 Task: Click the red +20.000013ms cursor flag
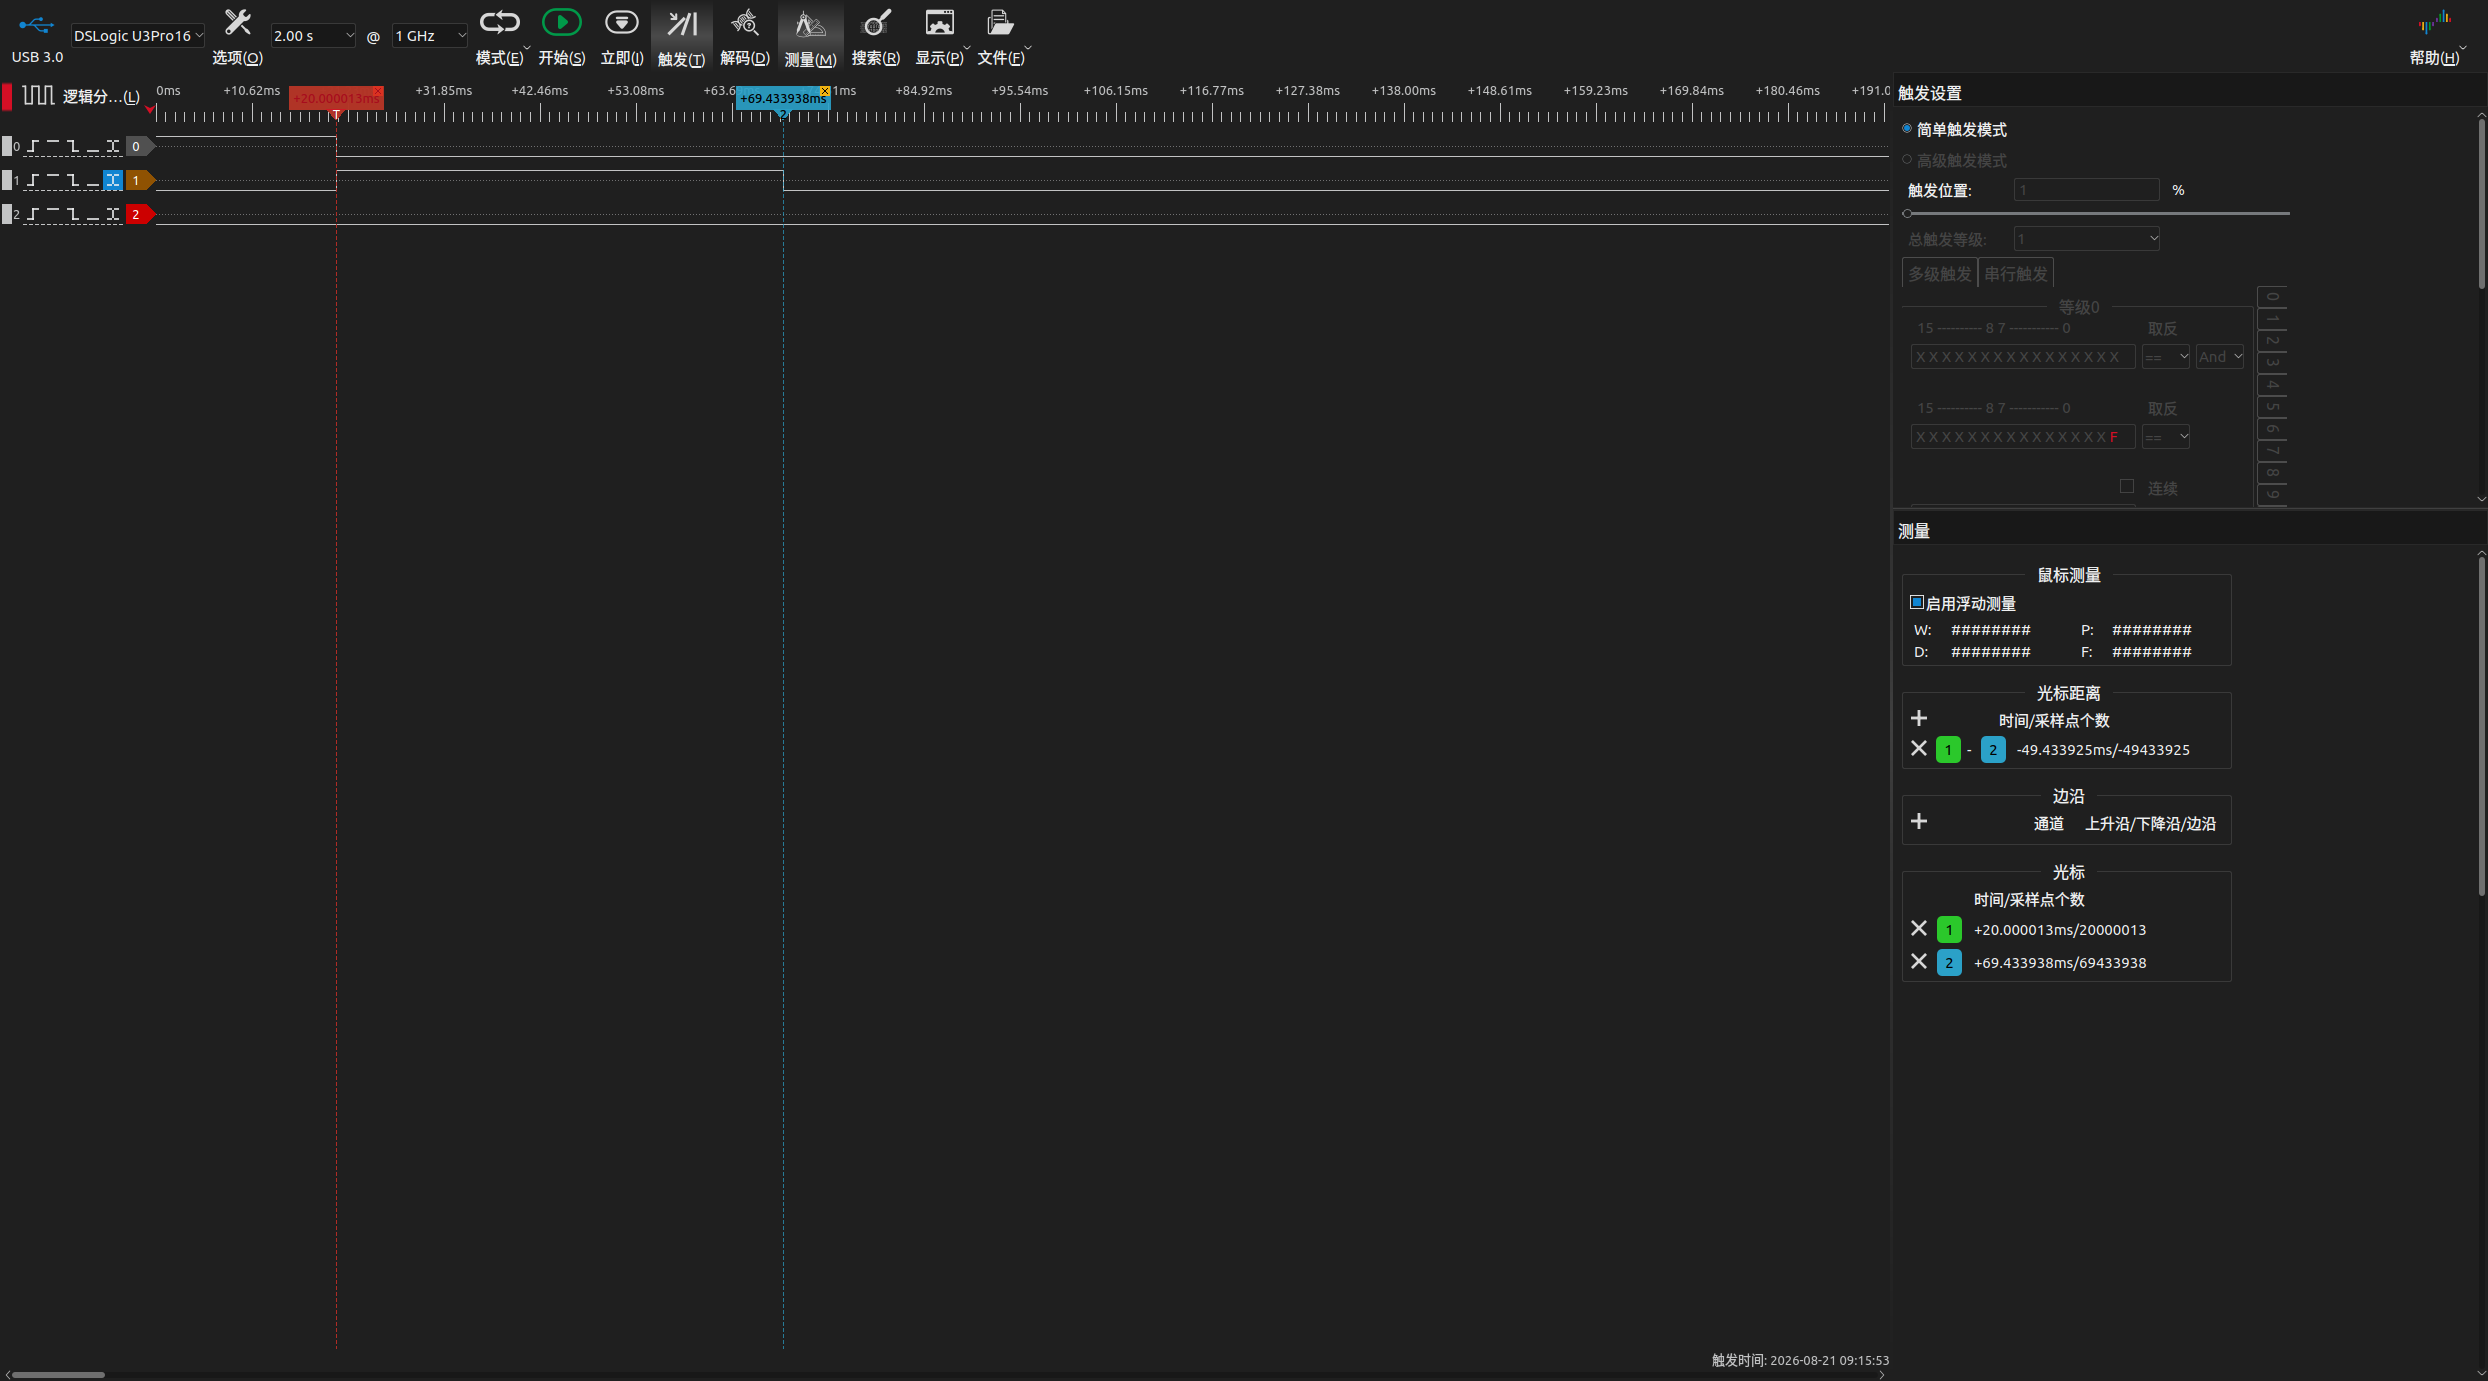336,98
